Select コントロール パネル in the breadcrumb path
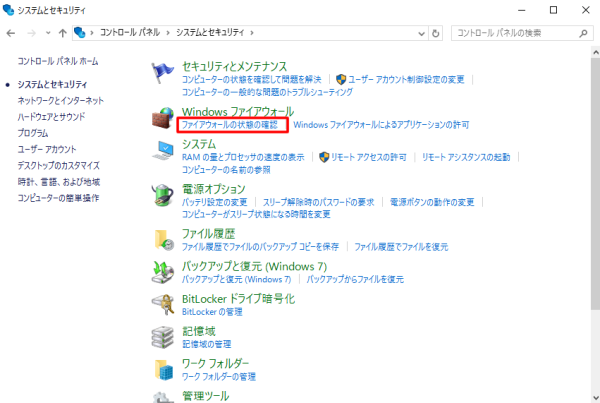 coord(130,33)
